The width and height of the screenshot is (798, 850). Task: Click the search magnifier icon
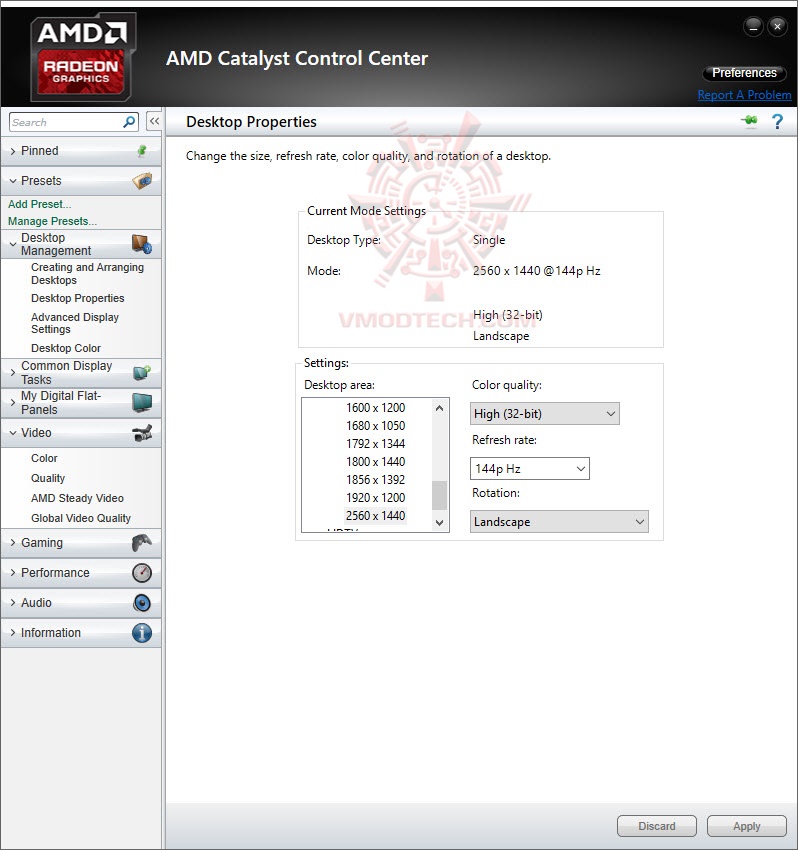point(129,122)
